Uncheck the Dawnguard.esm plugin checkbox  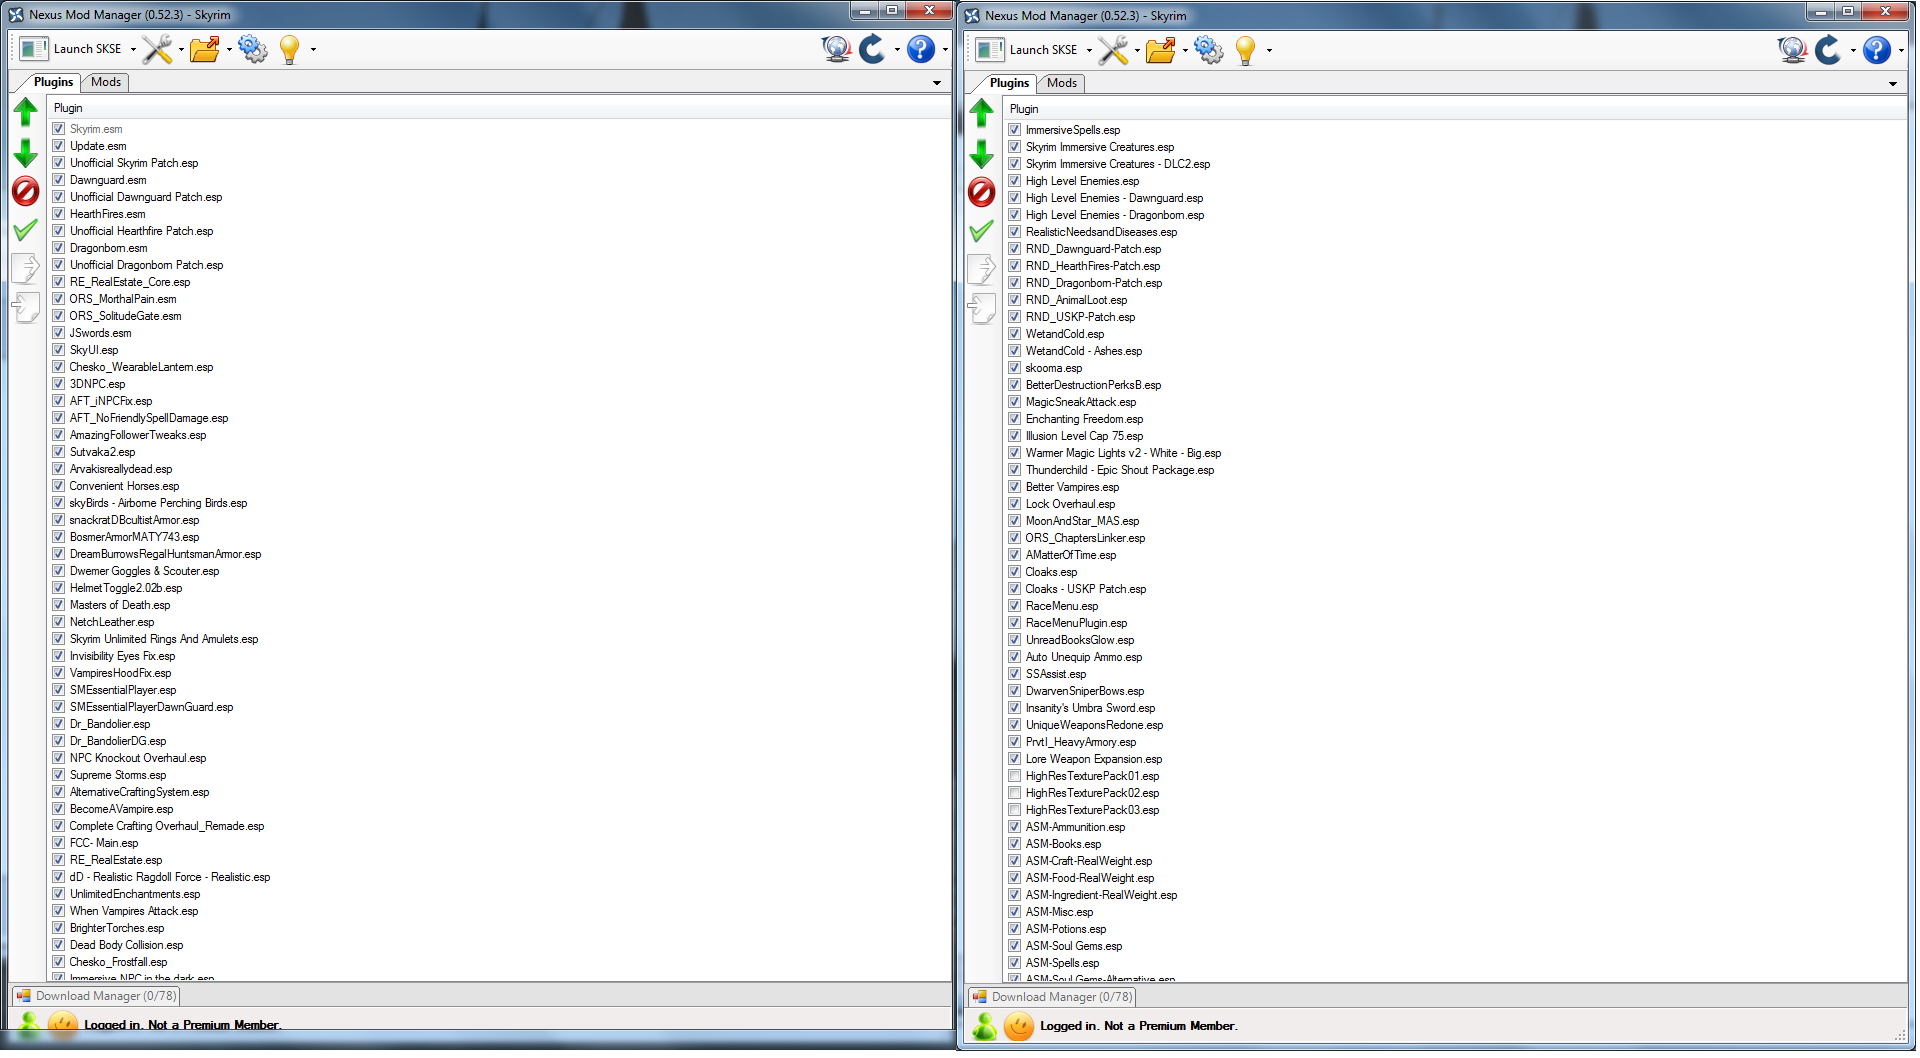click(59, 180)
